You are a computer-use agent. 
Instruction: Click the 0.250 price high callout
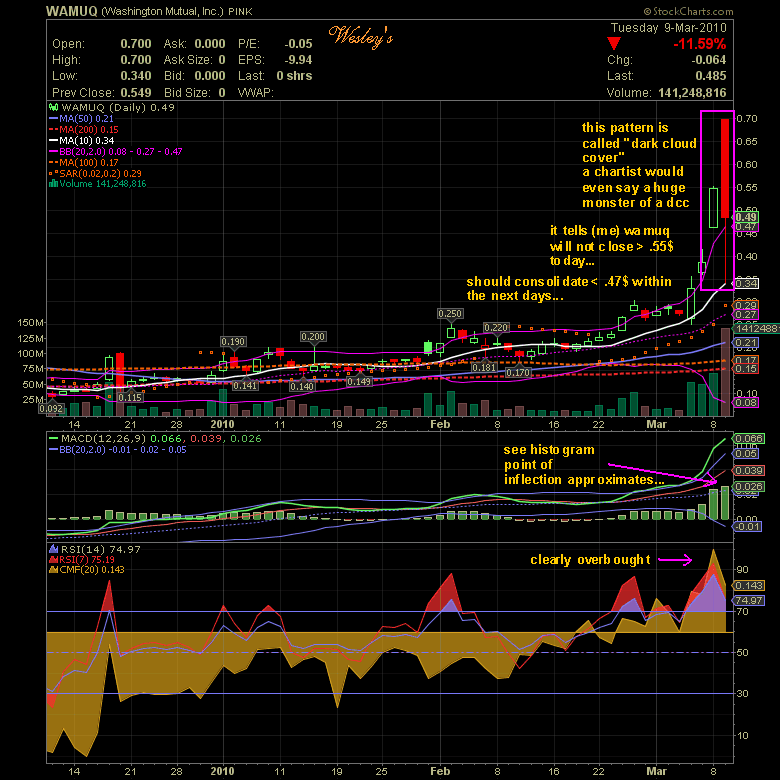click(x=450, y=313)
